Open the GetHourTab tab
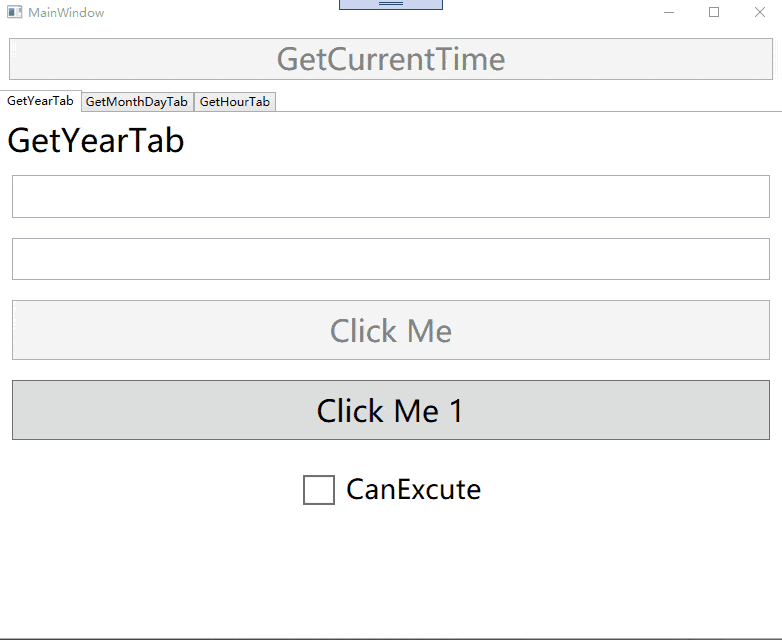This screenshot has height=640, width=782. [234, 102]
